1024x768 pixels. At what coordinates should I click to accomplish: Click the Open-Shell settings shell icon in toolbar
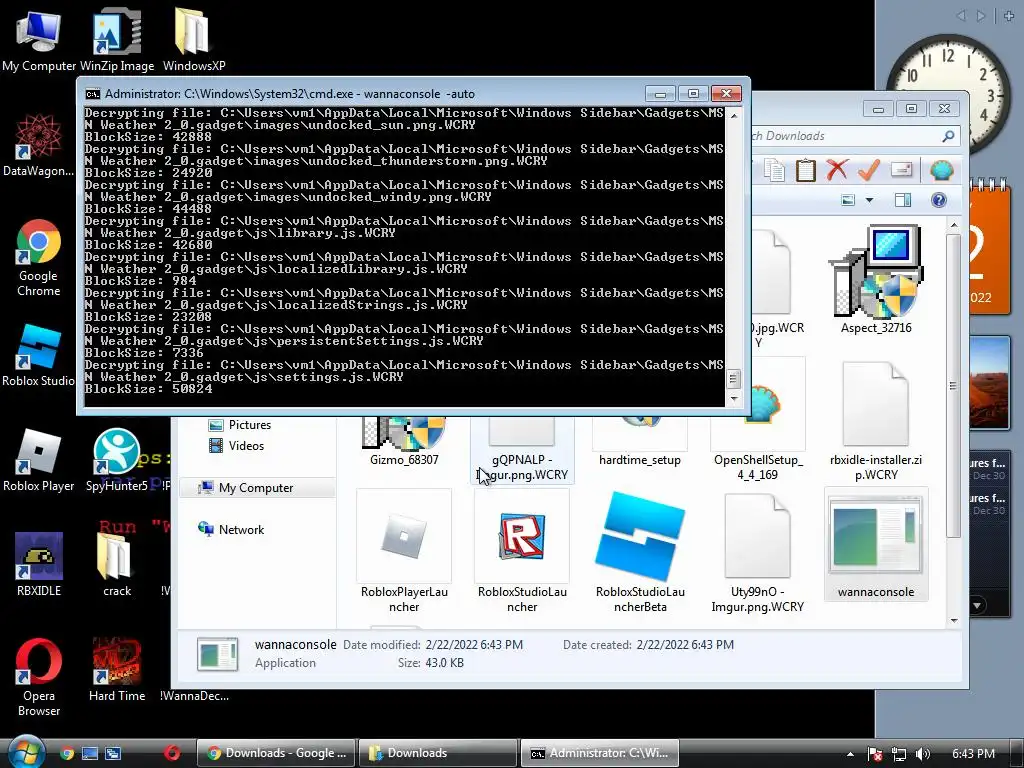click(x=941, y=170)
